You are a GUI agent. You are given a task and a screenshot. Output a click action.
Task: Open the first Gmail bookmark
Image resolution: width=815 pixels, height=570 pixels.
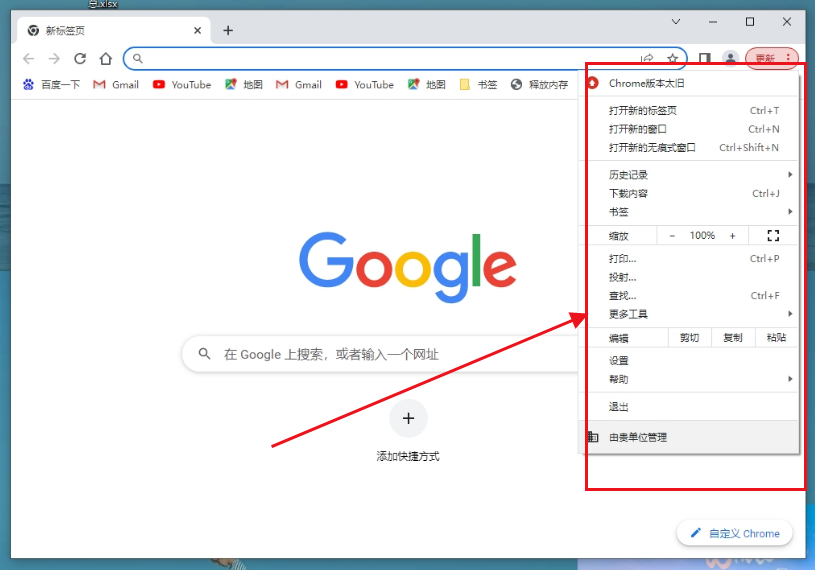tap(116, 84)
